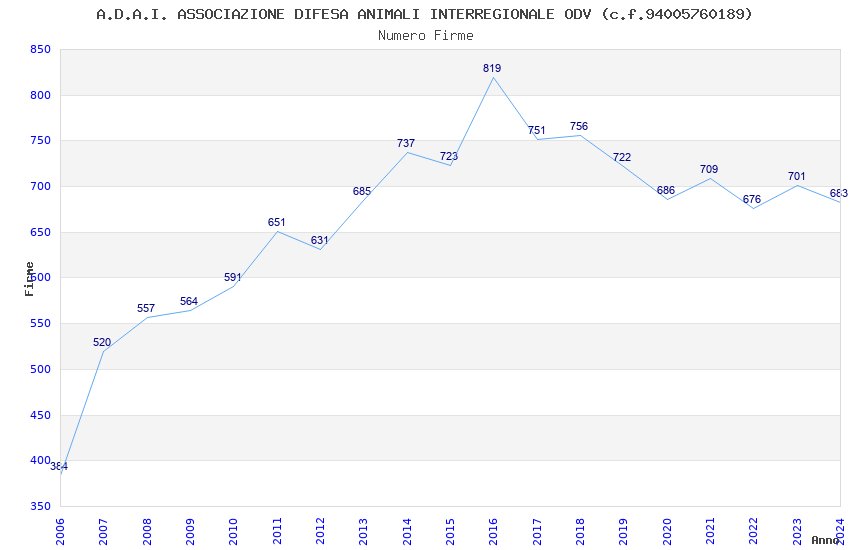Click the y-axis tick 800
This screenshot has height=550, width=850.
point(40,95)
